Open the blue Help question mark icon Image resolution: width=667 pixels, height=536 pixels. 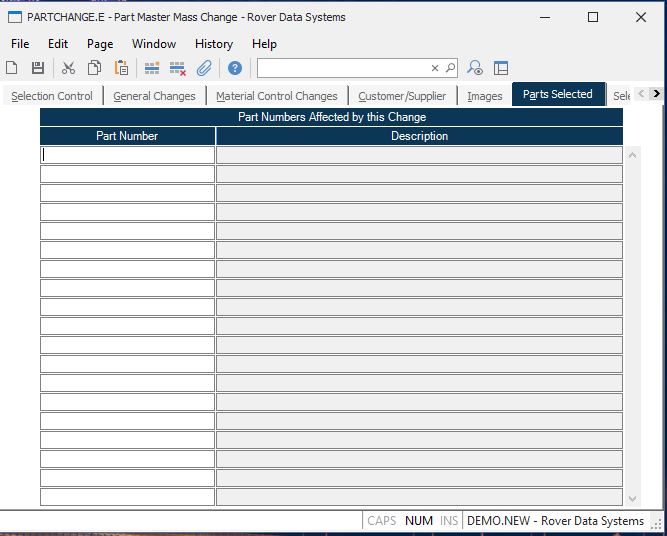(x=234, y=68)
